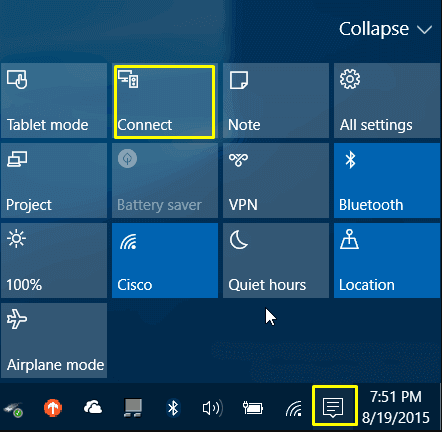Toggle the Location tile off
The width and height of the screenshot is (442, 432).
387,261
